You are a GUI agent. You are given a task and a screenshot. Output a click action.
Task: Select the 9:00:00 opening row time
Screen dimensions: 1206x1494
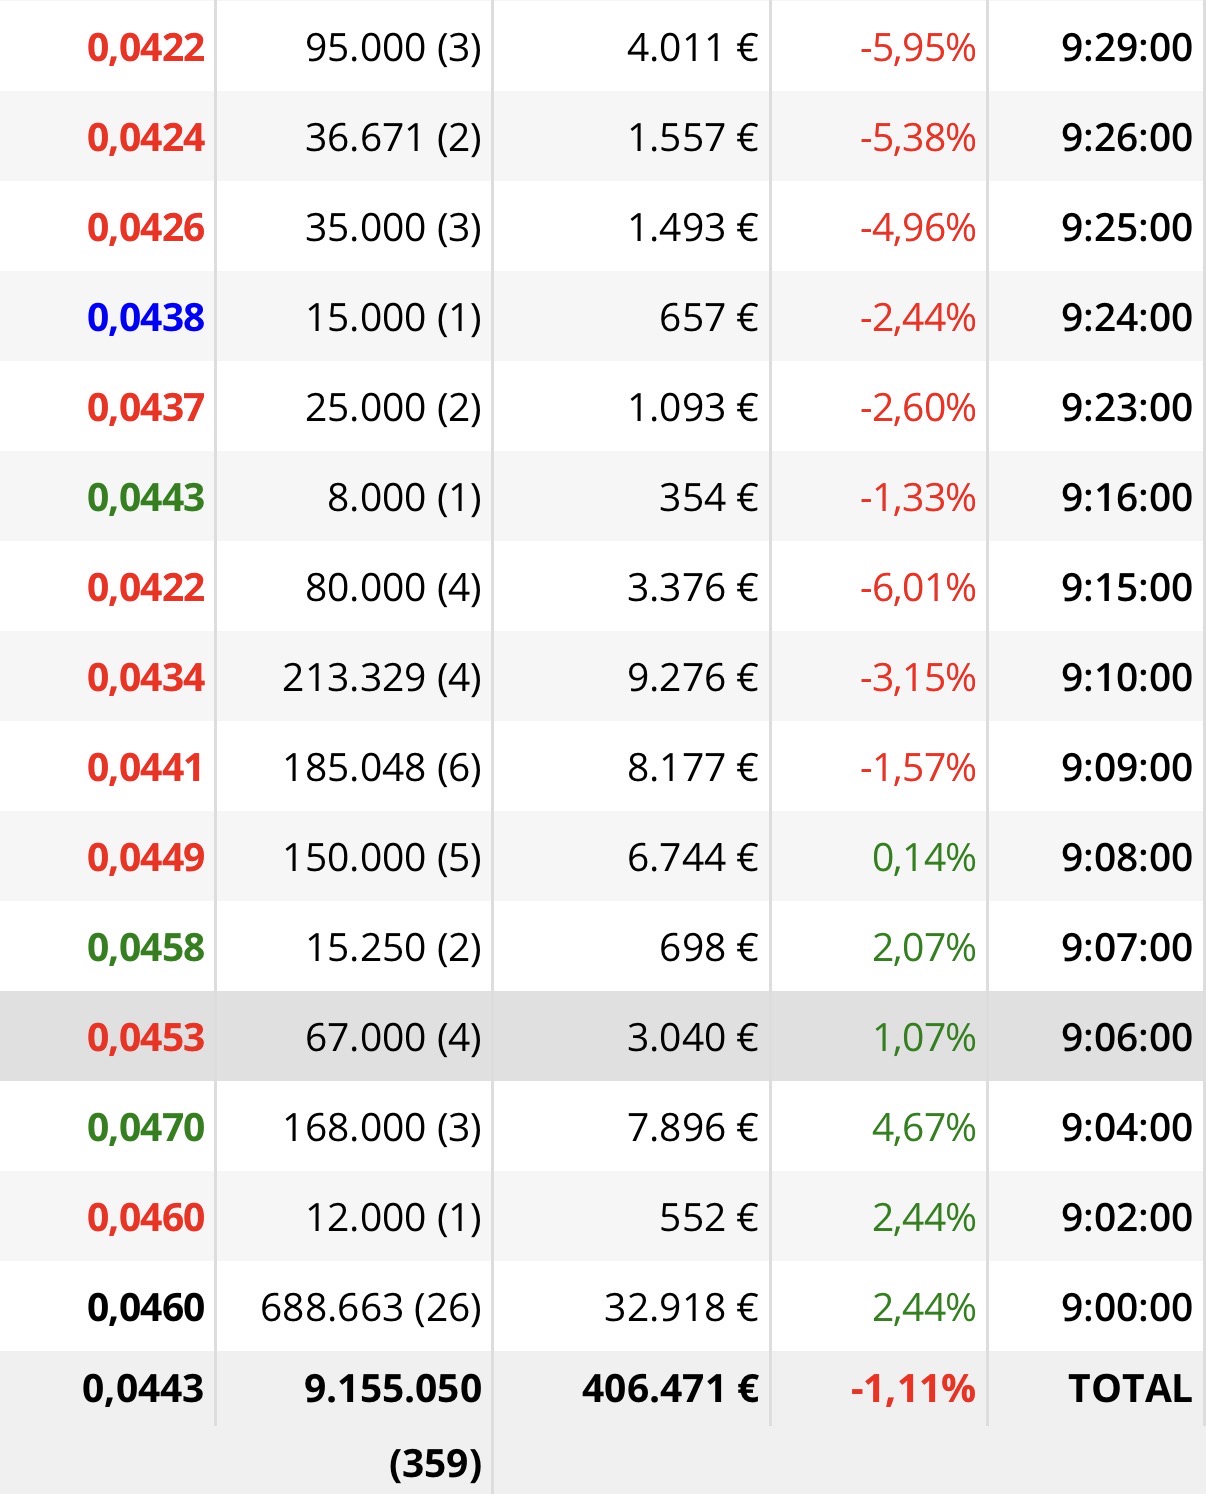[1127, 1308]
